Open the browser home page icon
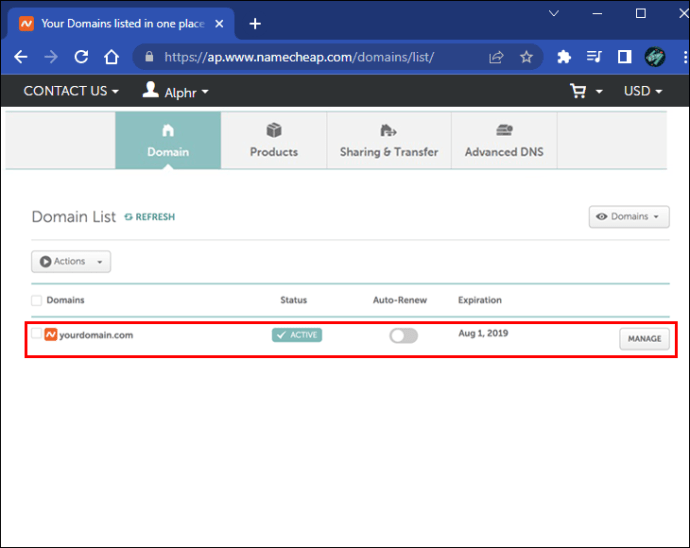690x548 pixels. pyautogui.click(x=111, y=57)
